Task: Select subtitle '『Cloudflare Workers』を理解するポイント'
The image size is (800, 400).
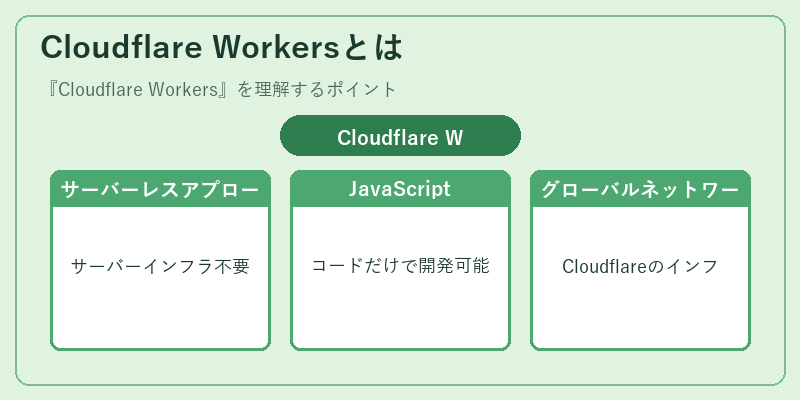Action: pos(220,90)
